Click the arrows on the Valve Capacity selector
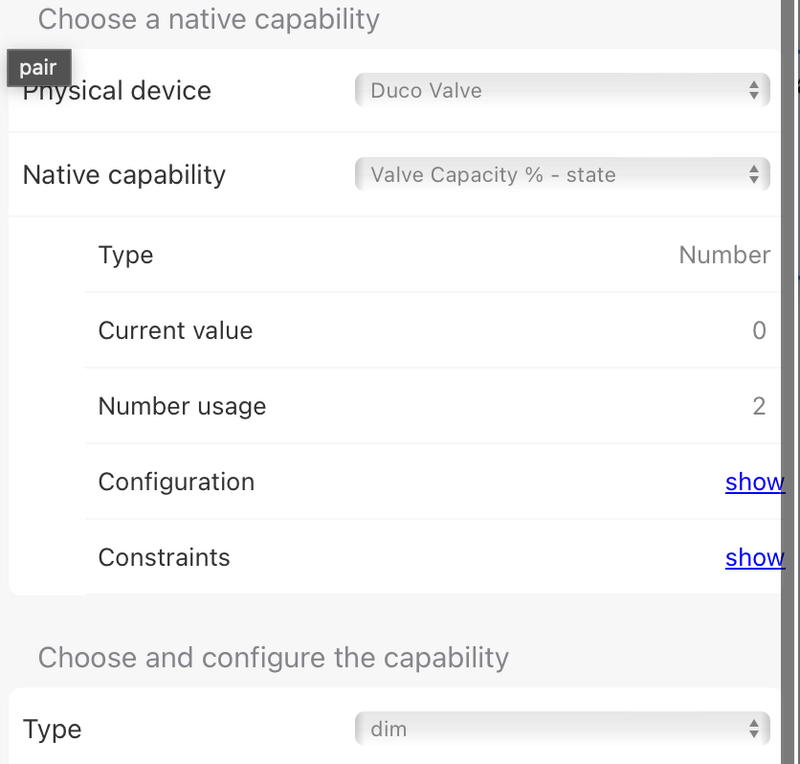 click(x=754, y=174)
